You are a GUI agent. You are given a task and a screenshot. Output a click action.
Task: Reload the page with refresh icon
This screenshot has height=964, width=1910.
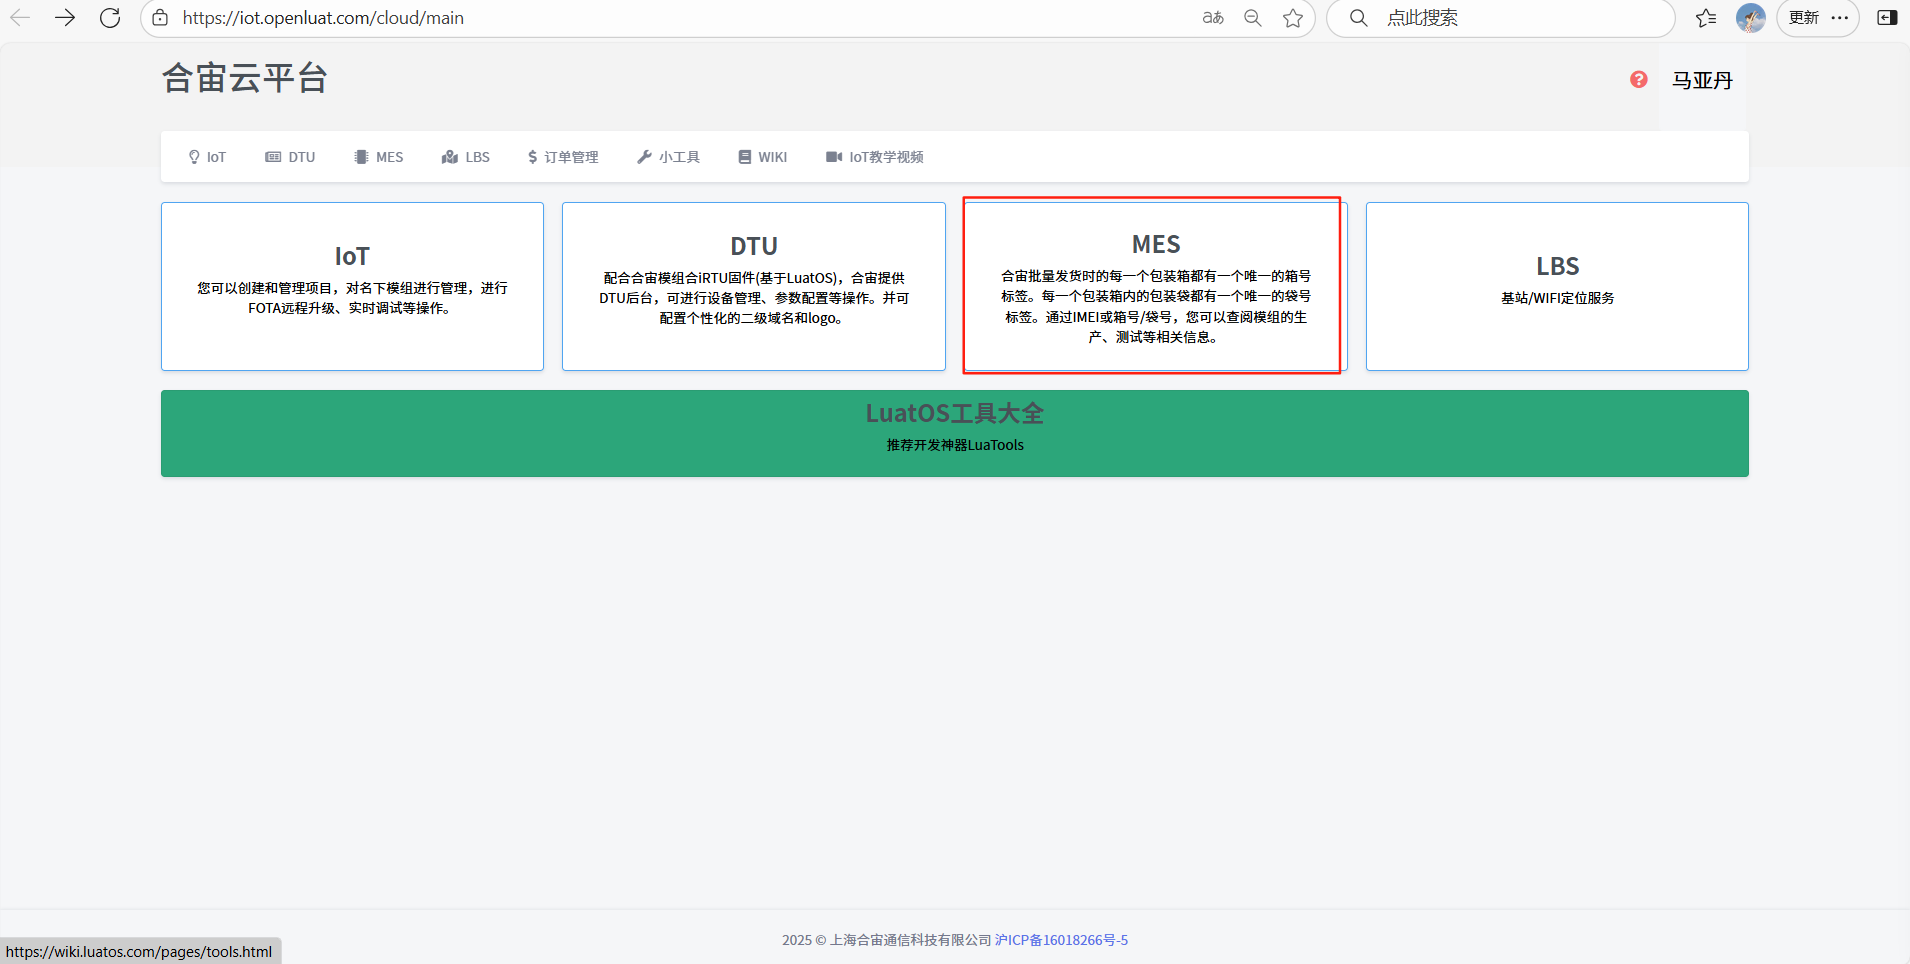(x=110, y=18)
